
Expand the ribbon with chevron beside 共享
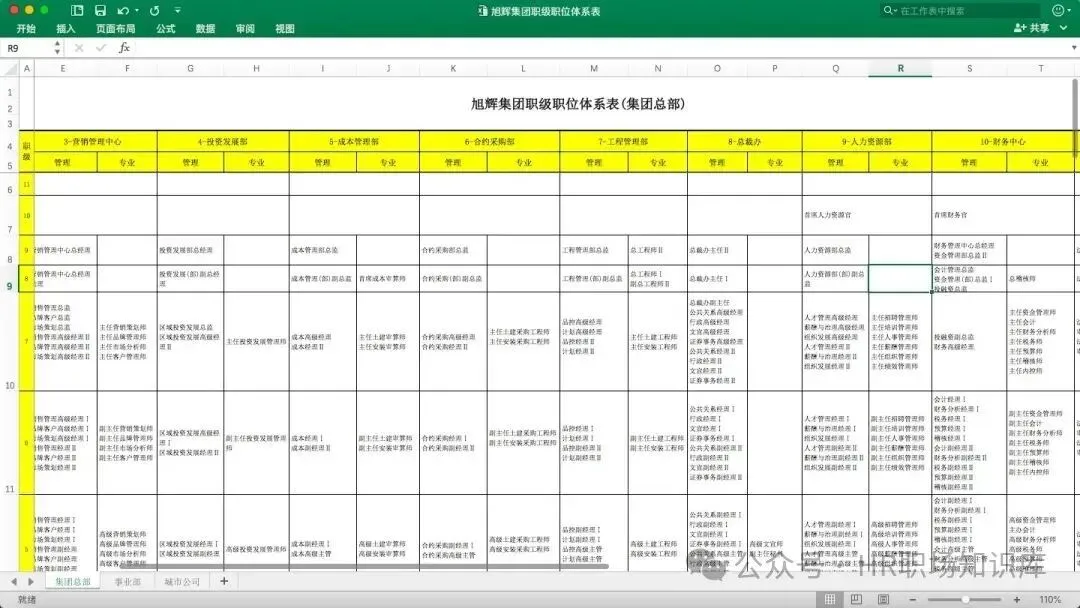click(x=1063, y=28)
